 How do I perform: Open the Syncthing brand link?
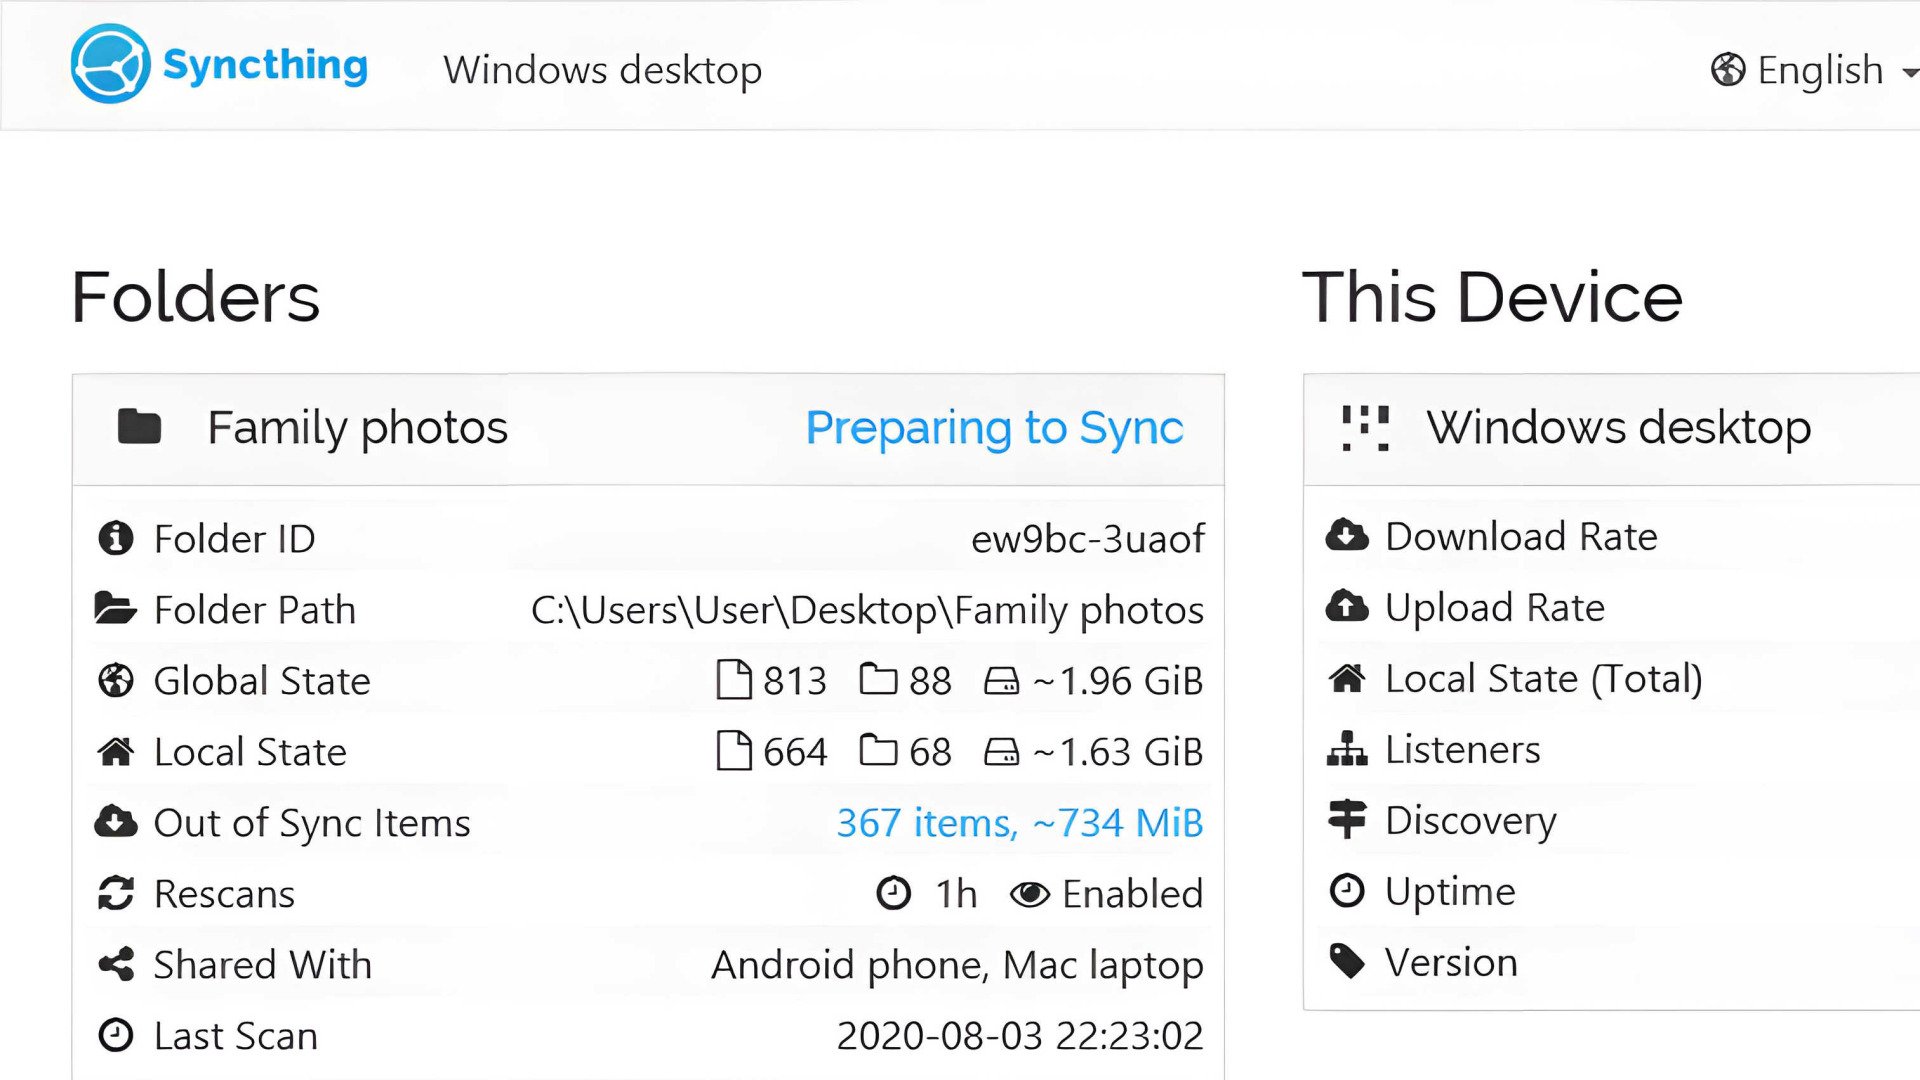coord(220,64)
